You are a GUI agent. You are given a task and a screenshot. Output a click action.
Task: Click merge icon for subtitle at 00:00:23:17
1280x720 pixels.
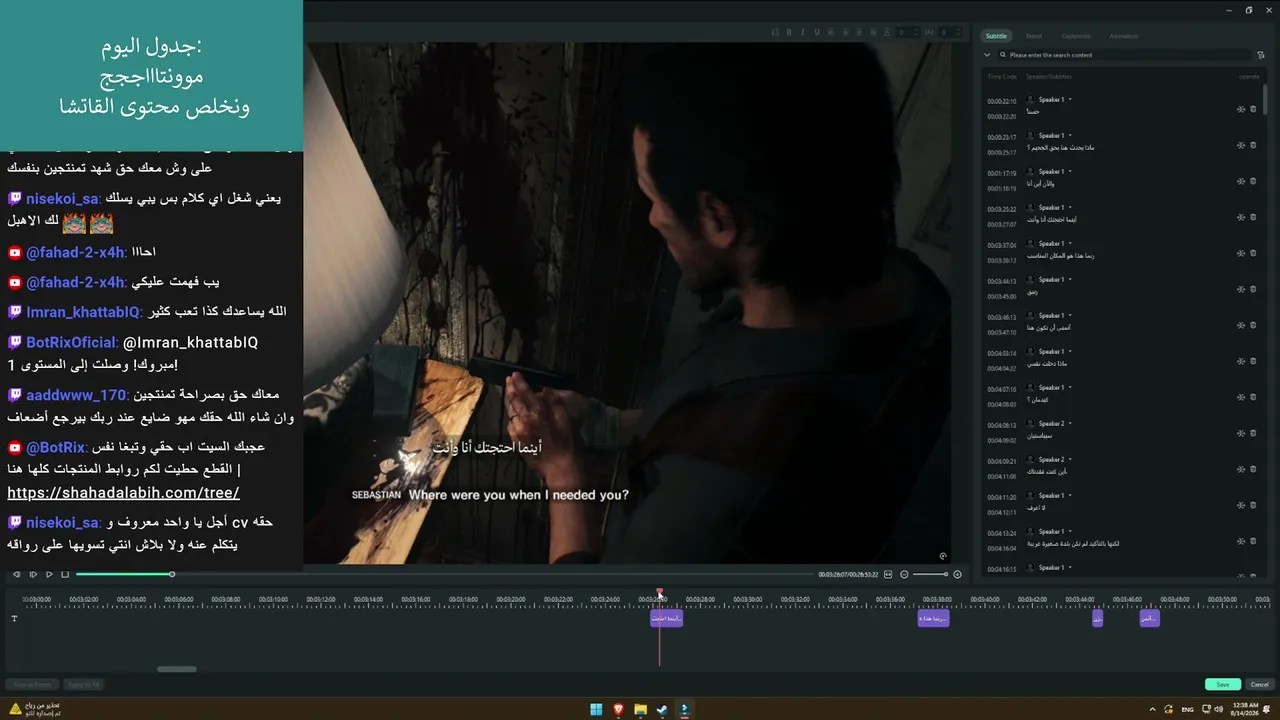1241,145
